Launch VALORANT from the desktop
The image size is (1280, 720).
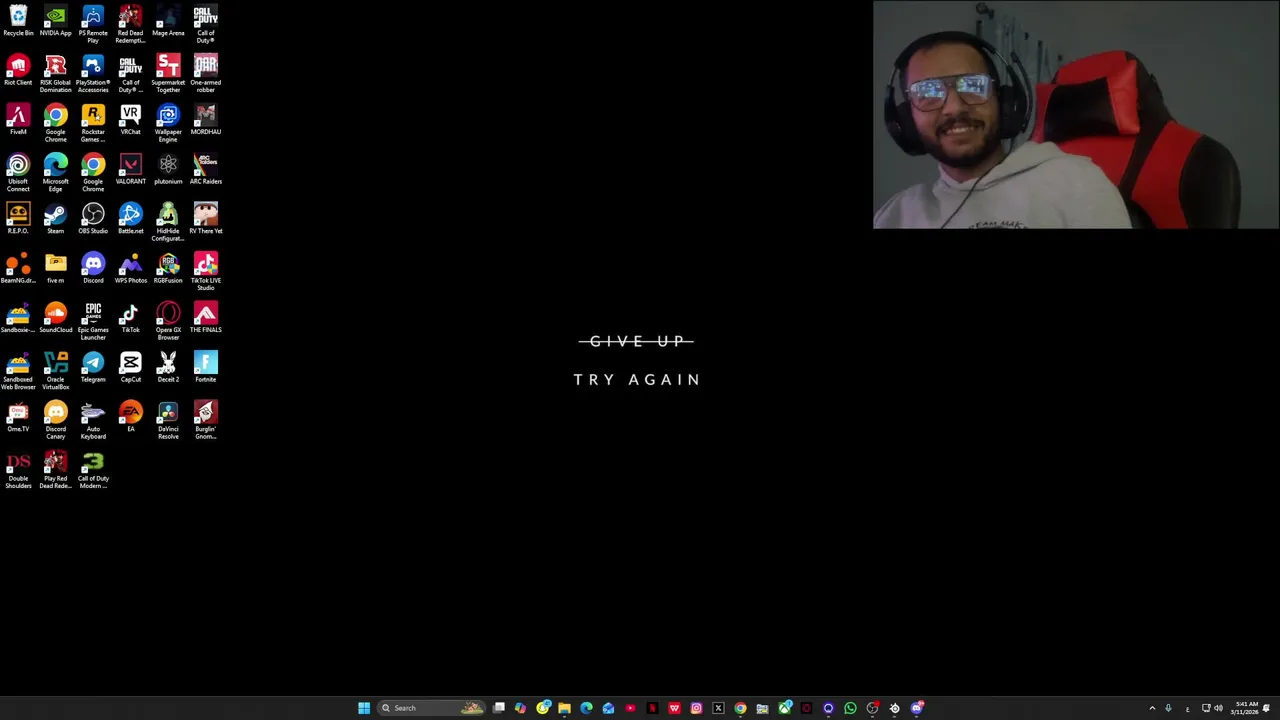point(130,170)
